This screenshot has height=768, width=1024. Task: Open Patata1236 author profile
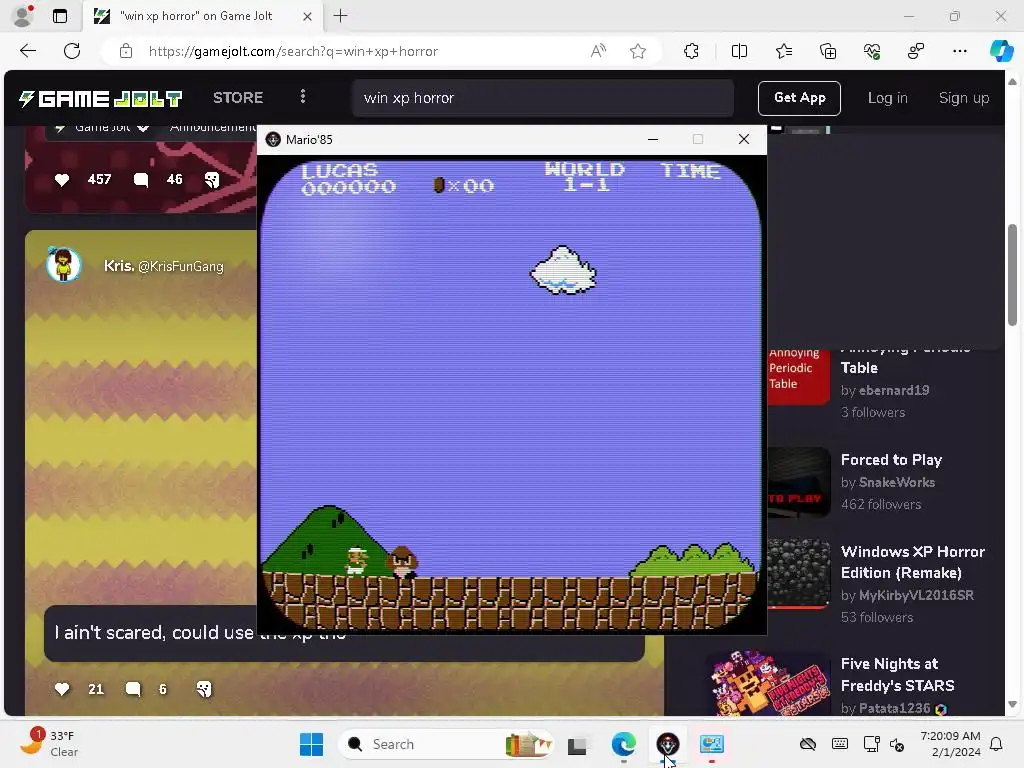[894, 709]
